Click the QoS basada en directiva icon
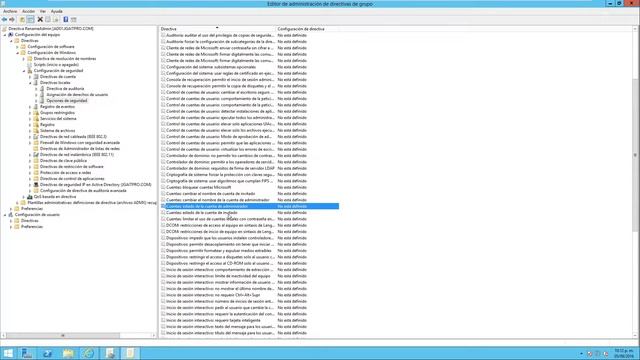Viewport: 640px width, 360px height. click(x=30, y=197)
